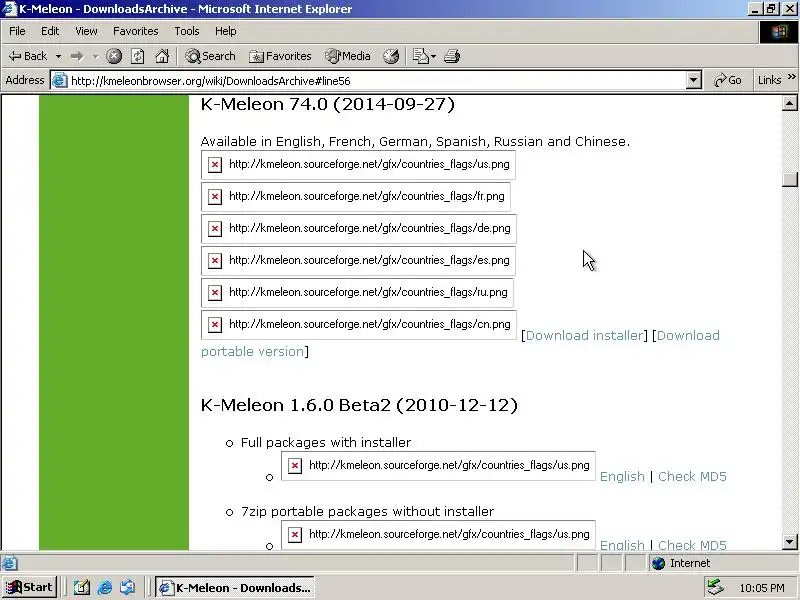Image resolution: width=800 pixels, height=600 pixels.
Task: Click the Windows flag throbber icon
Action: (779, 32)
